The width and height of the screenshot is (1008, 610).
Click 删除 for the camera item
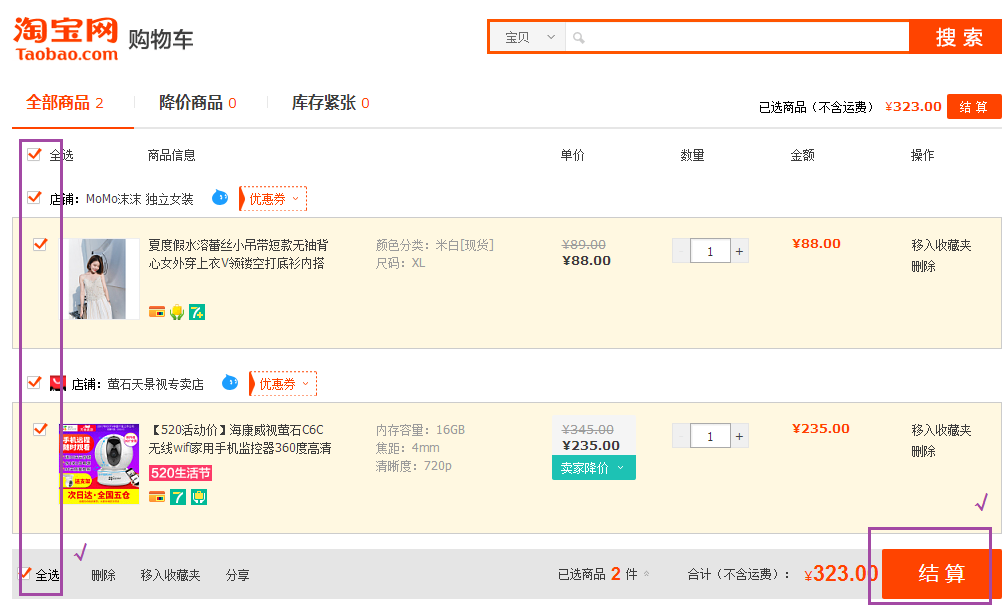tap(923, 451)
